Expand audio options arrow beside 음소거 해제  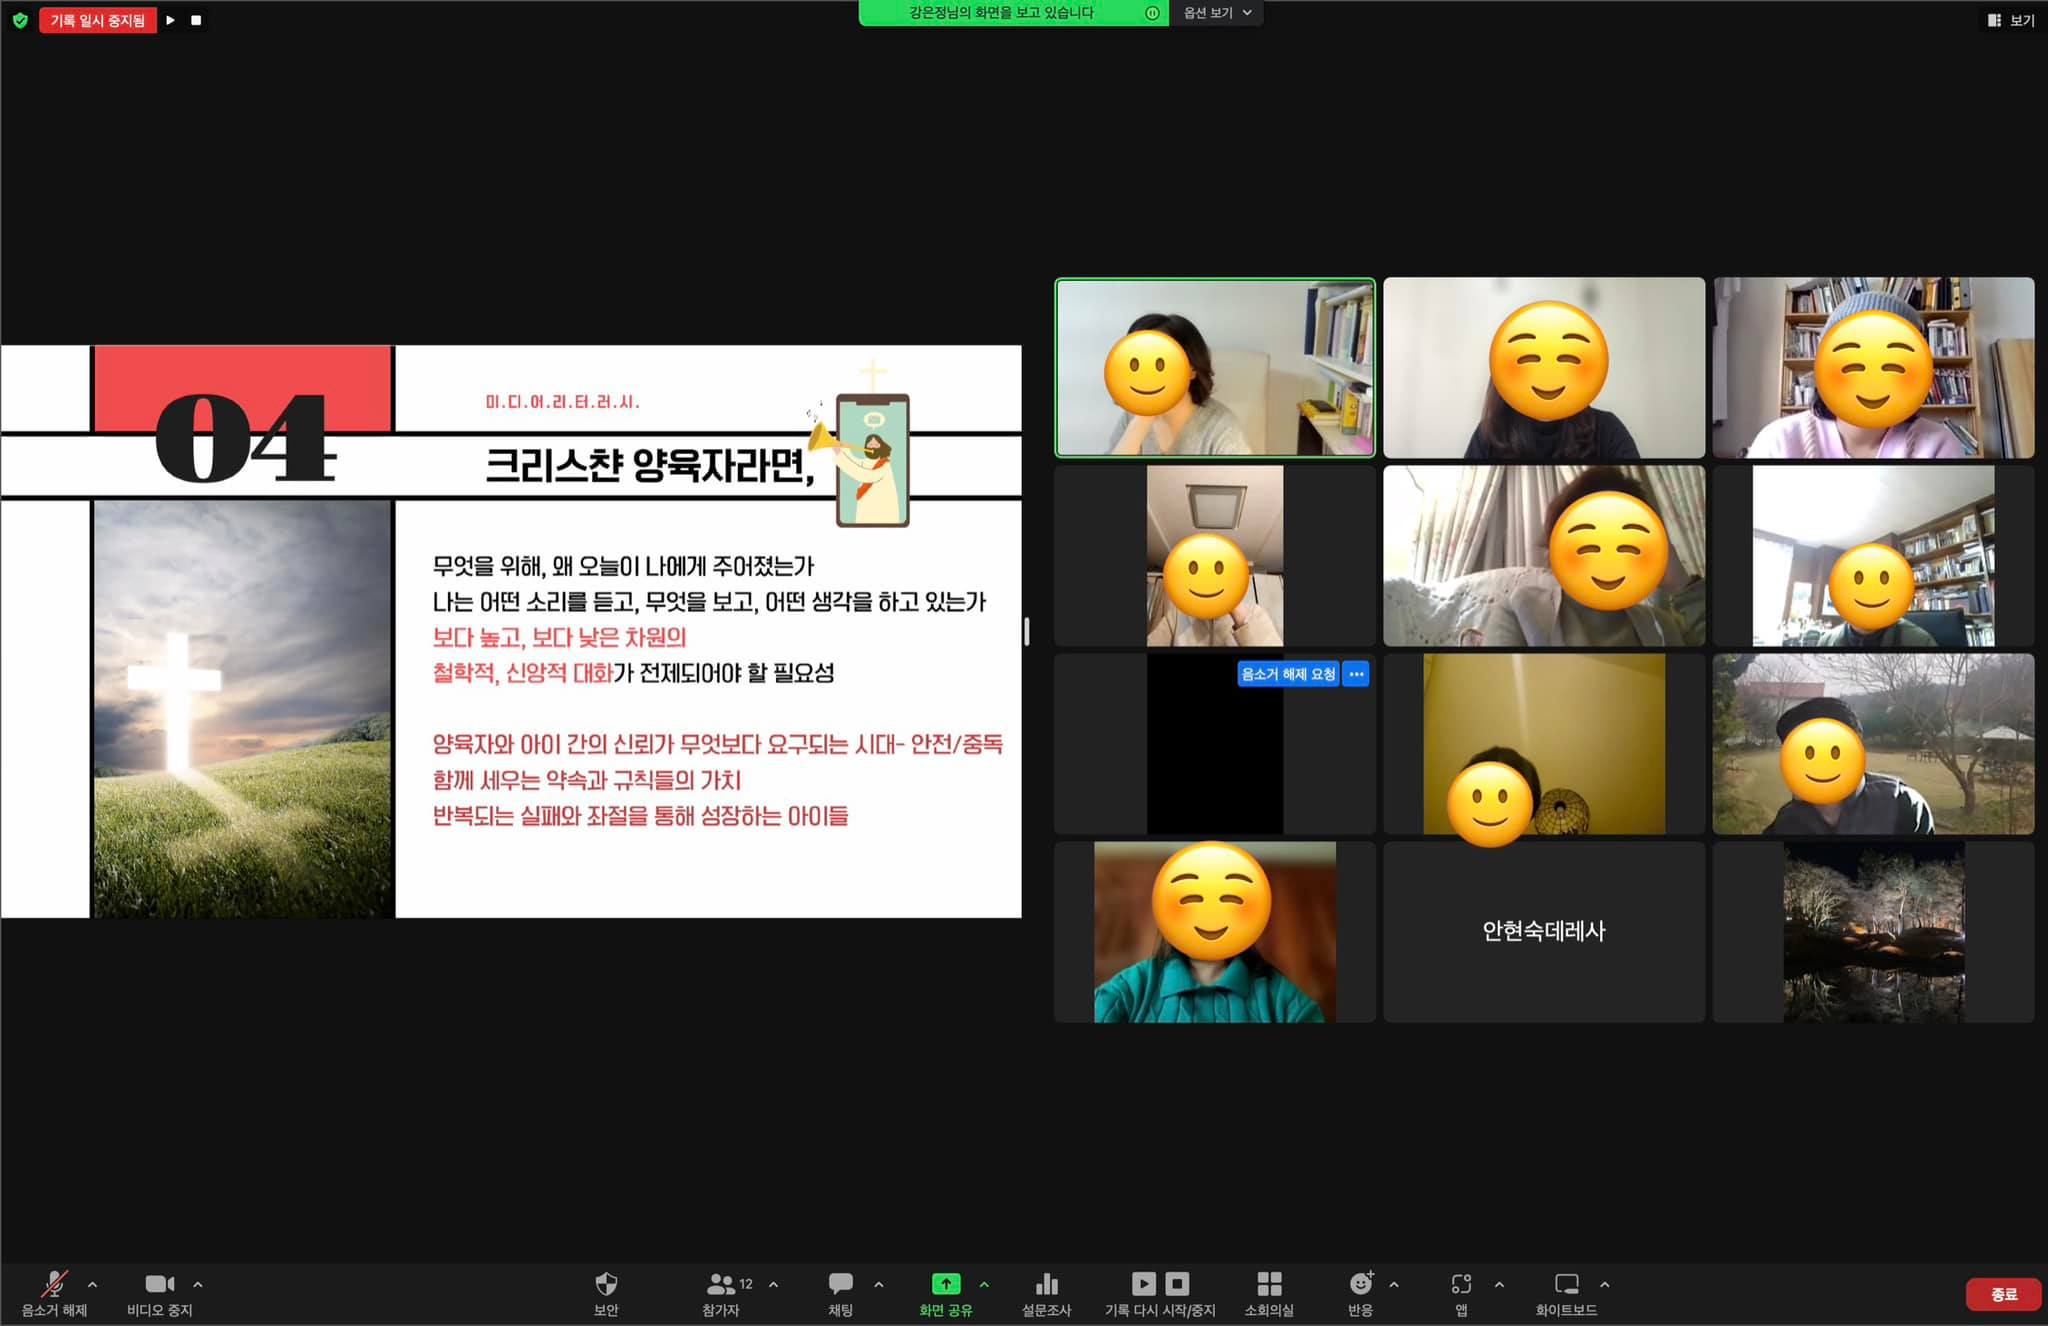click(93, 1284)
